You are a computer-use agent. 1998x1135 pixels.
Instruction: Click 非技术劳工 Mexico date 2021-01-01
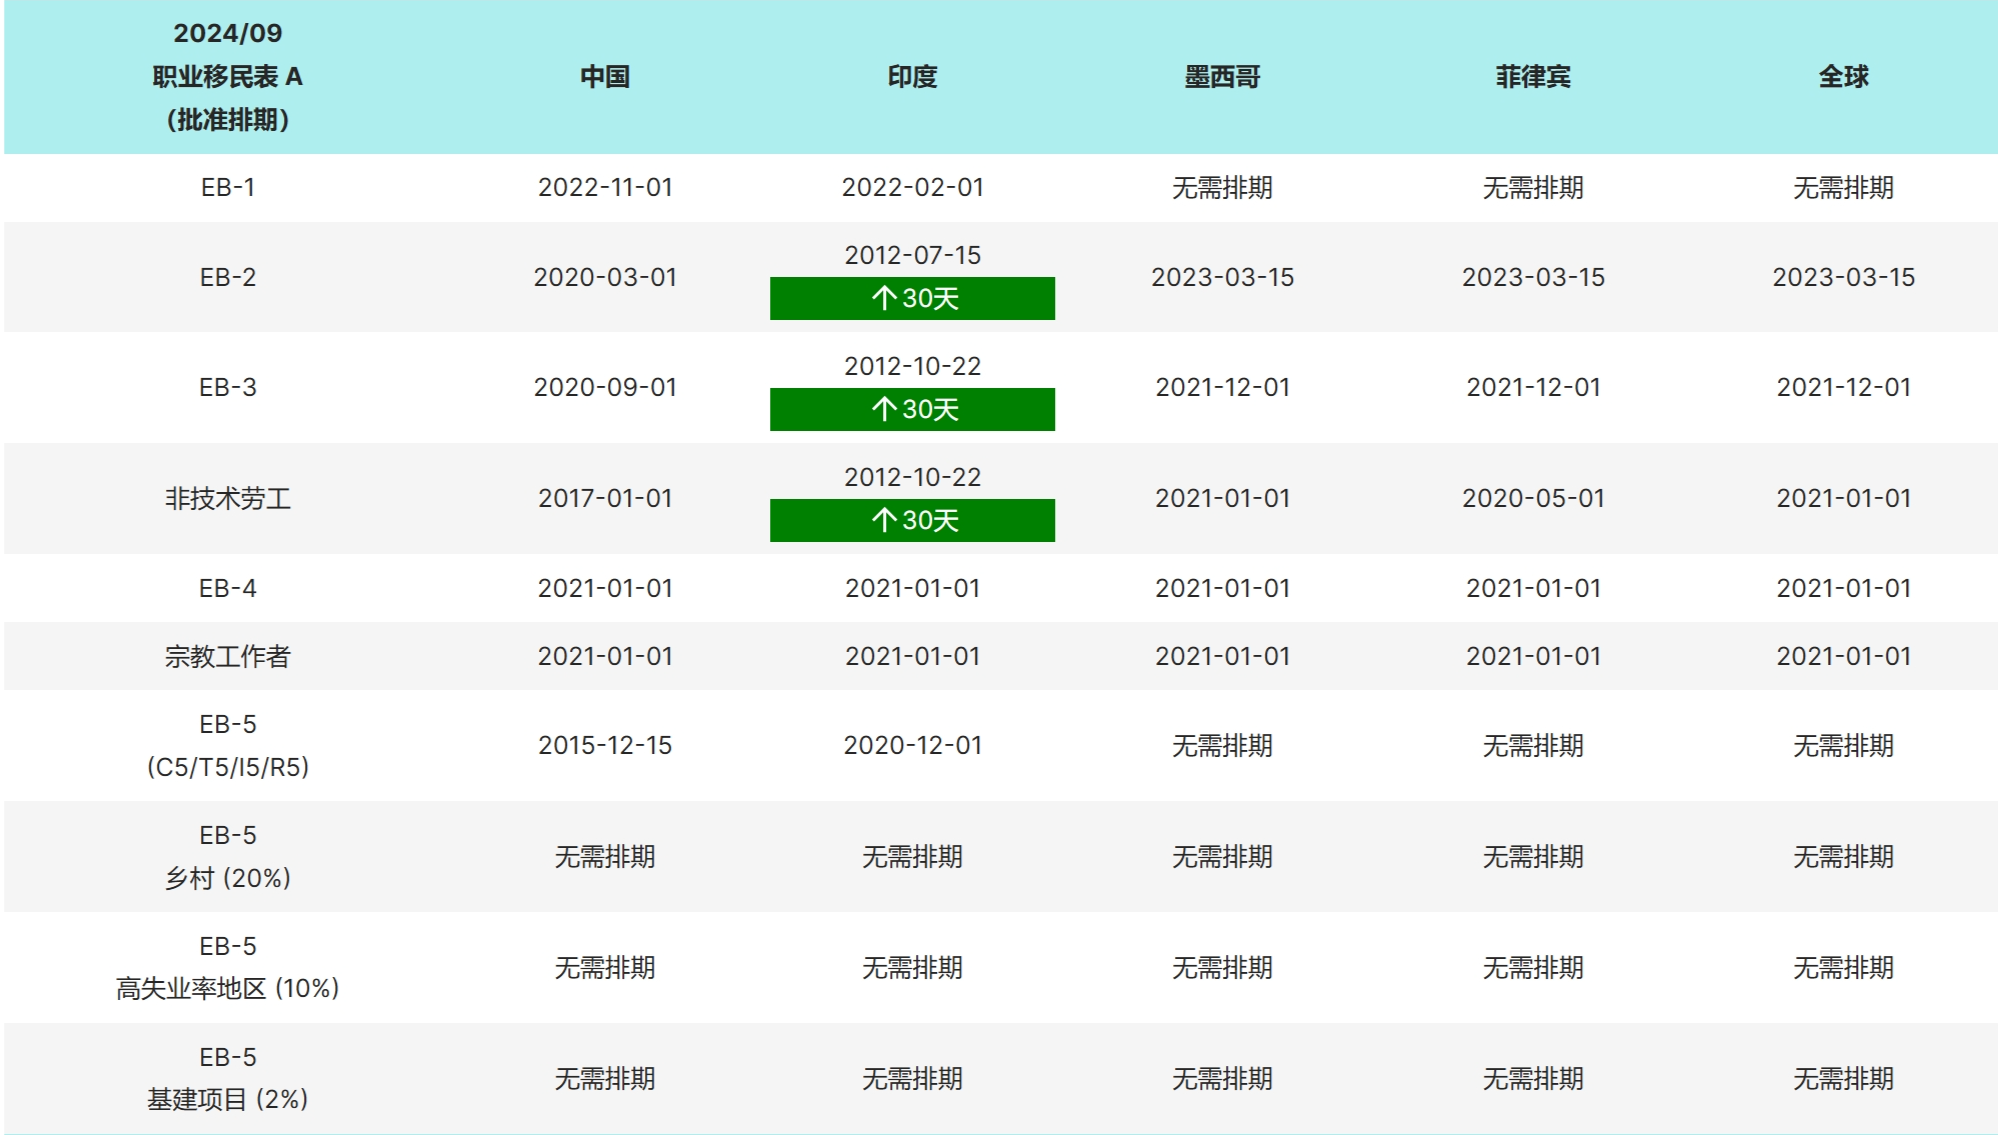point(1222,498)
